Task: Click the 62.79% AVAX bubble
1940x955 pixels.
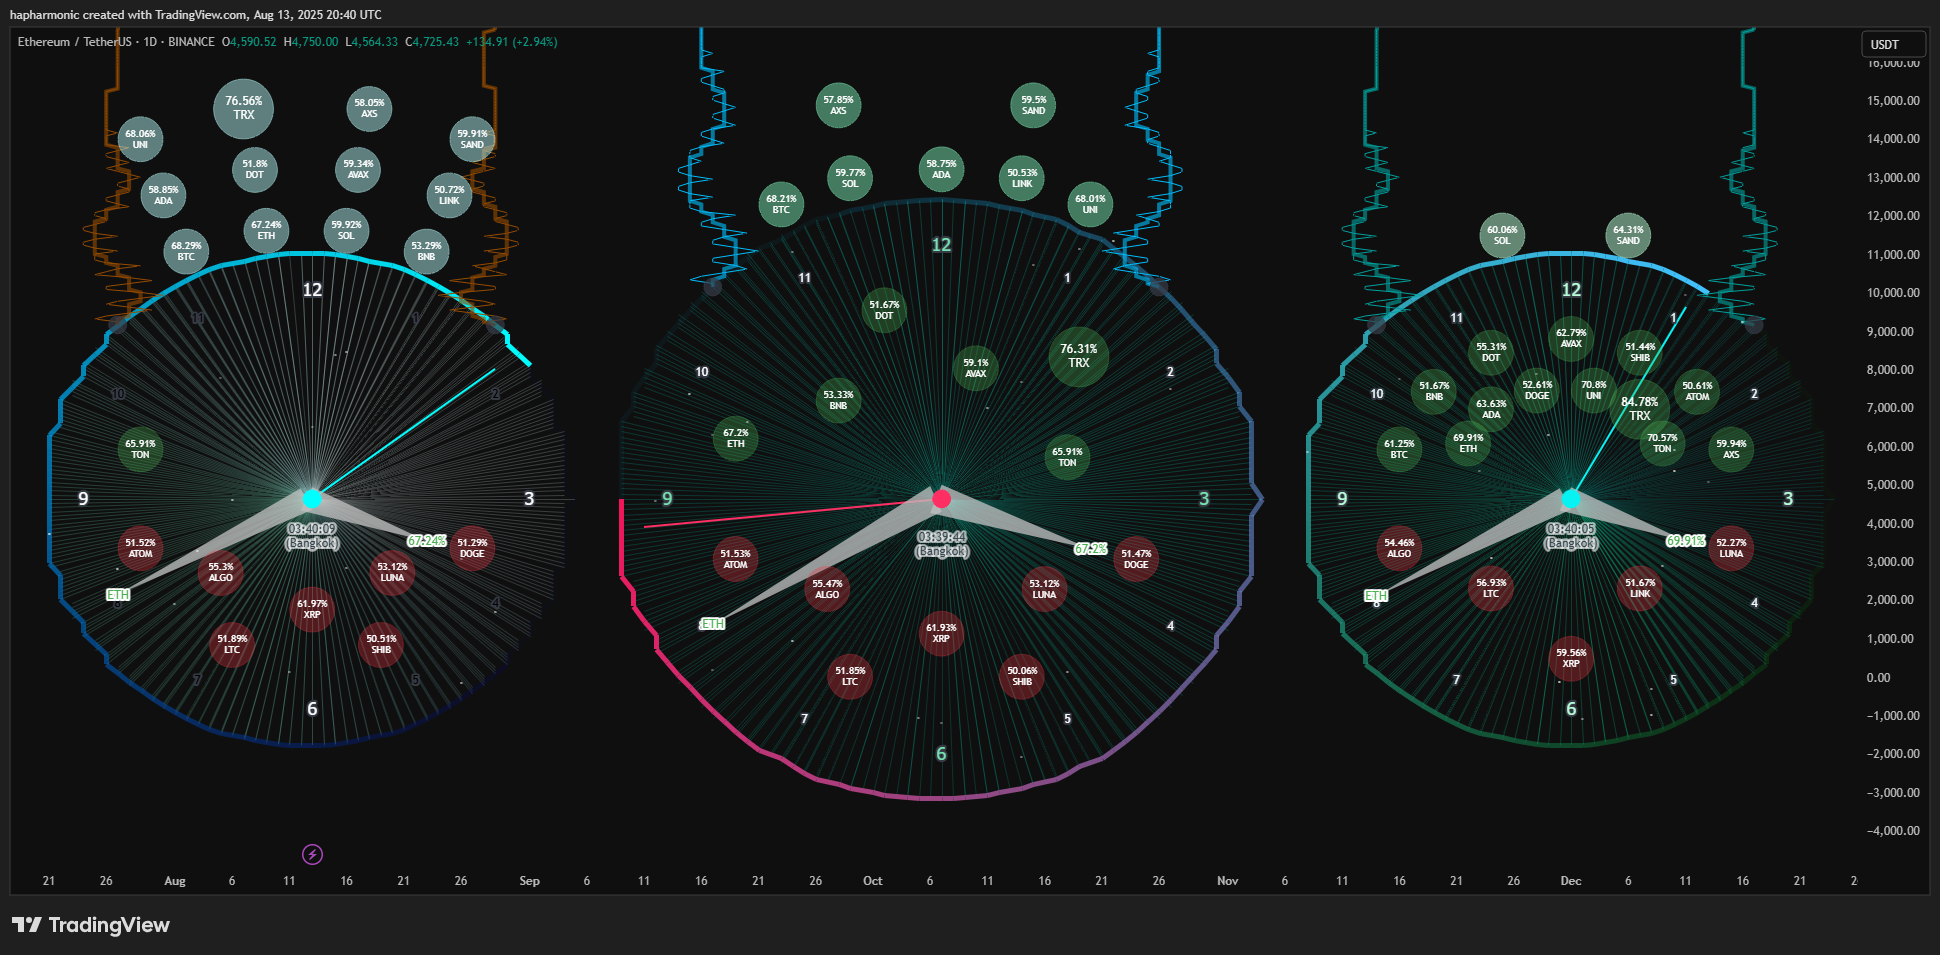Action: click(1571, 338)
